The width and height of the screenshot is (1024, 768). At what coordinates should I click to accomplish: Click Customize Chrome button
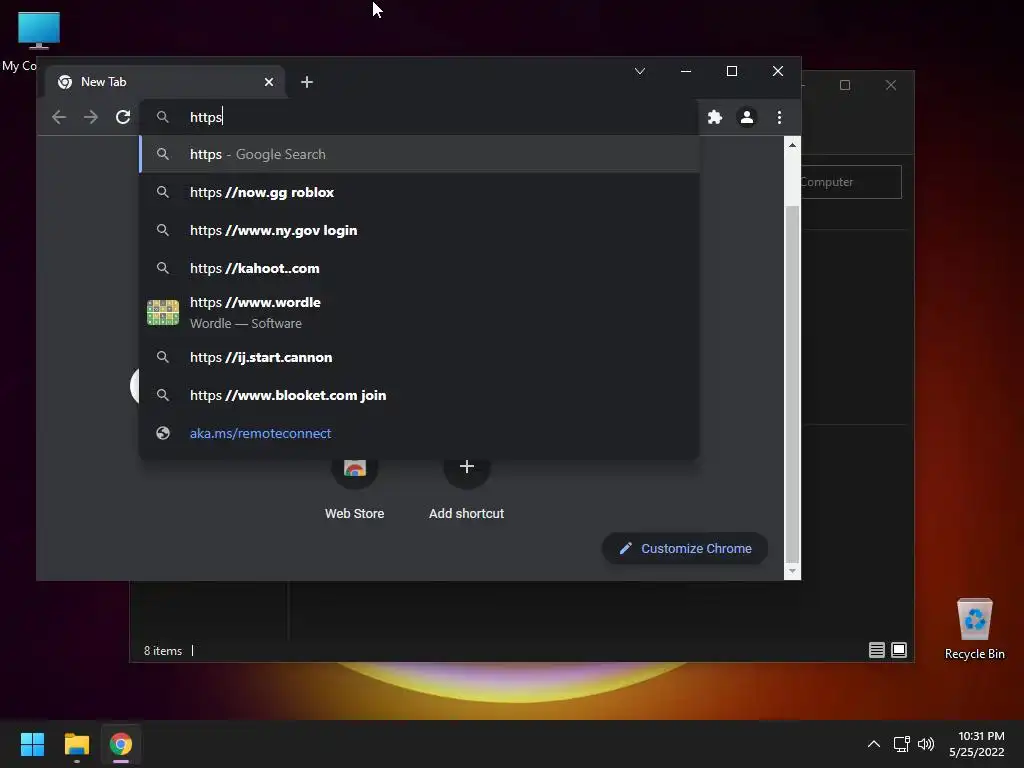click(684, 549)
